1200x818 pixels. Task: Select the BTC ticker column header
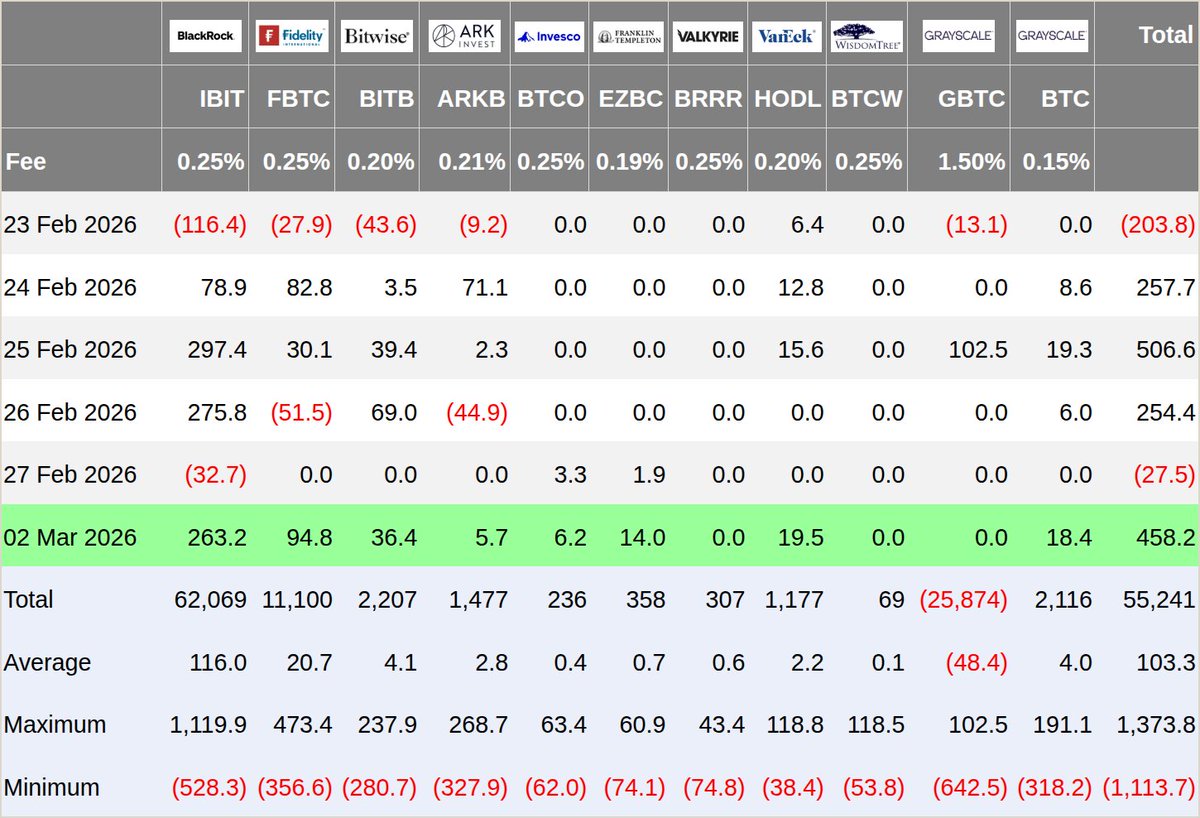click(1066, 99)
